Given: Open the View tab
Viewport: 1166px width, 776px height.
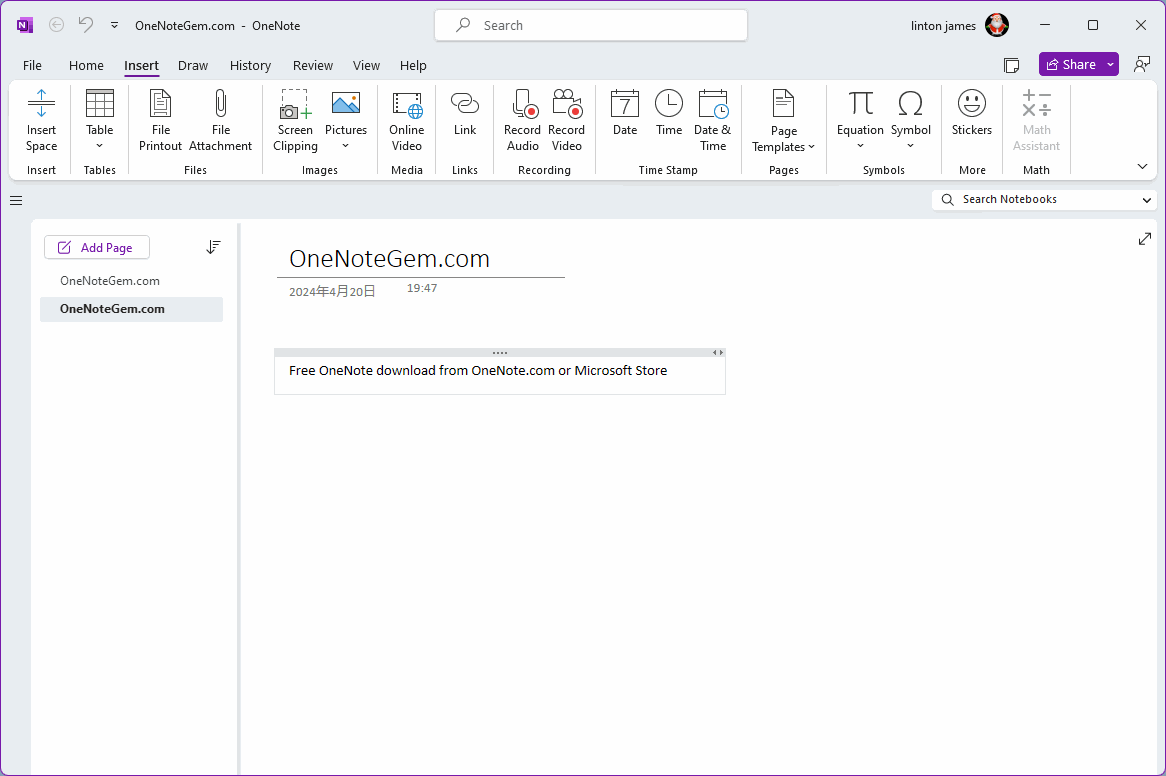Looking at the screenshot, I should coord(366,65).
